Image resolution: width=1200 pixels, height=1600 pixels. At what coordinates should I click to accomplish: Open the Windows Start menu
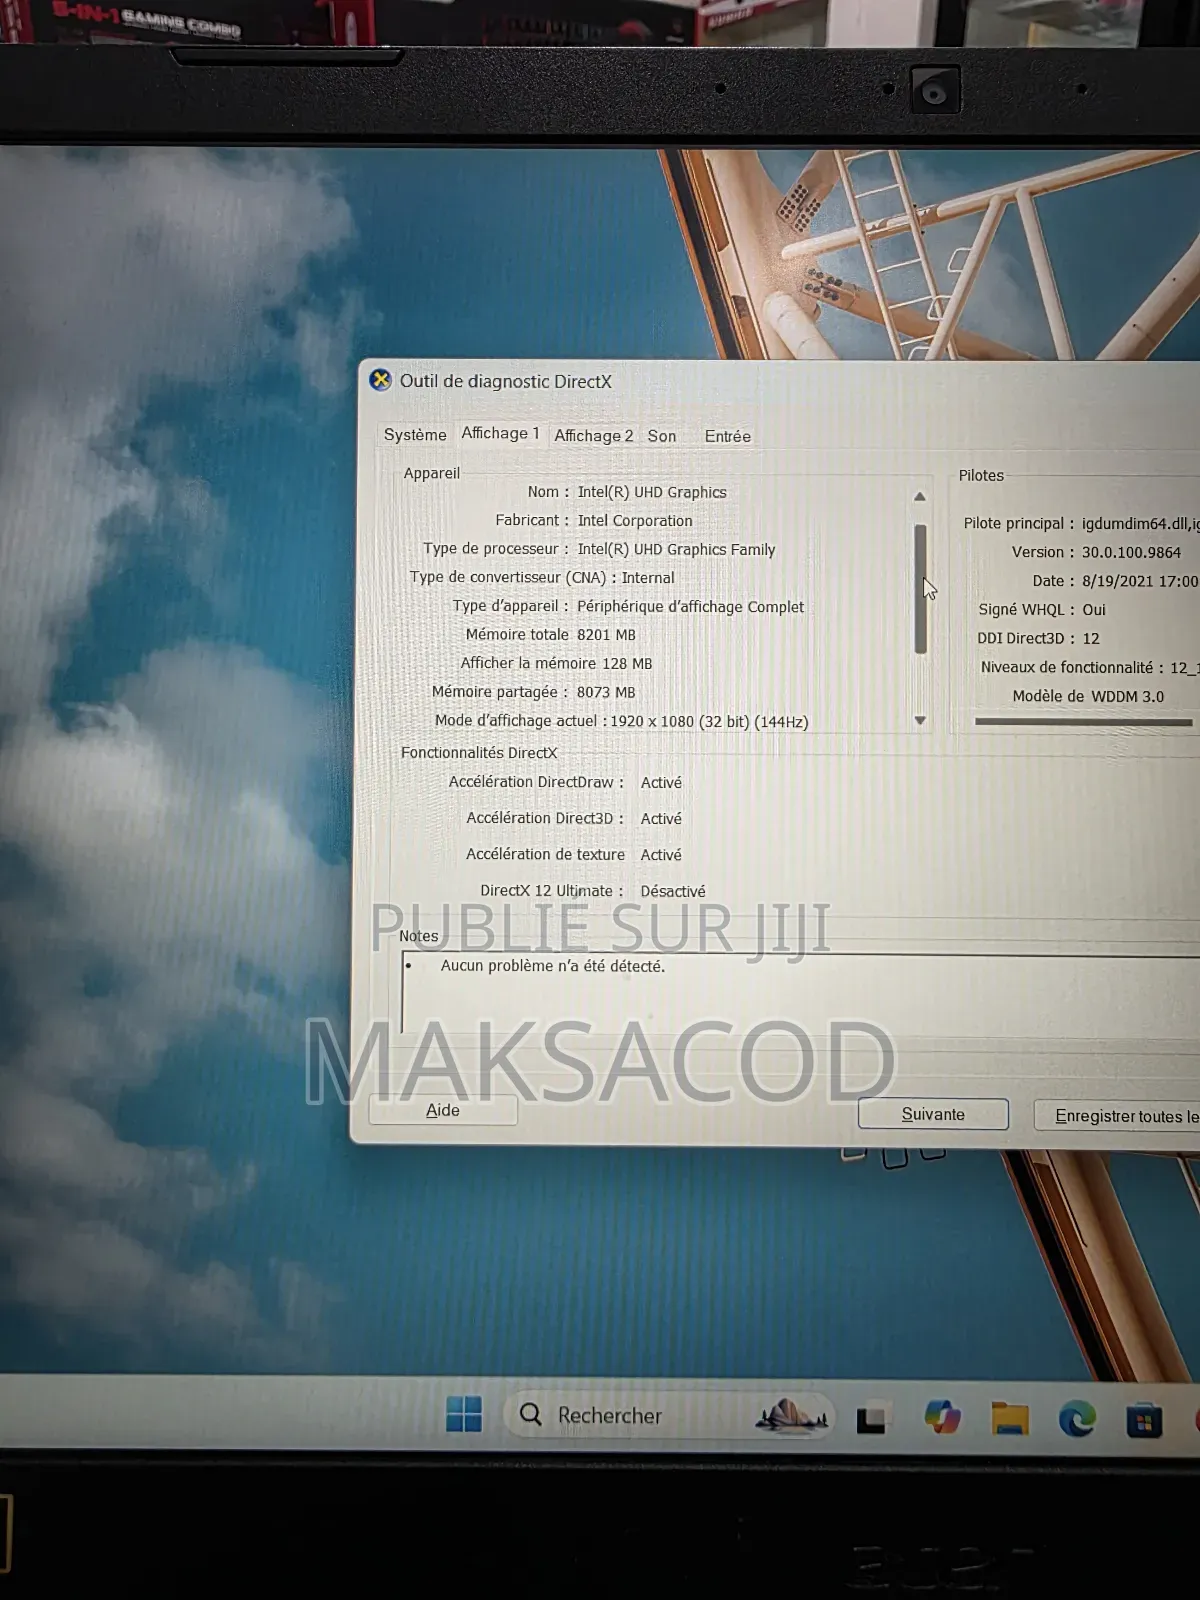pyautogui.click(x=464, y=1414)
